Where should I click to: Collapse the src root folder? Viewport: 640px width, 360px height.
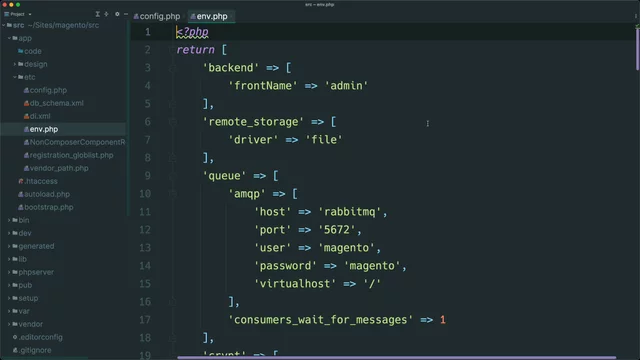coord(4,25)
